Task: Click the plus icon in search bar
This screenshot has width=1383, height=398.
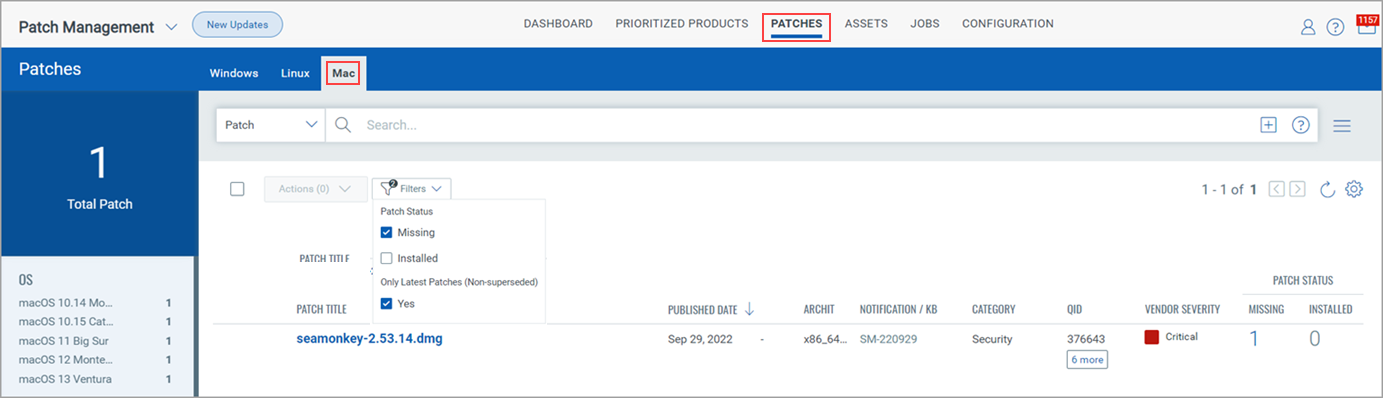Action: click(1268, 125)
